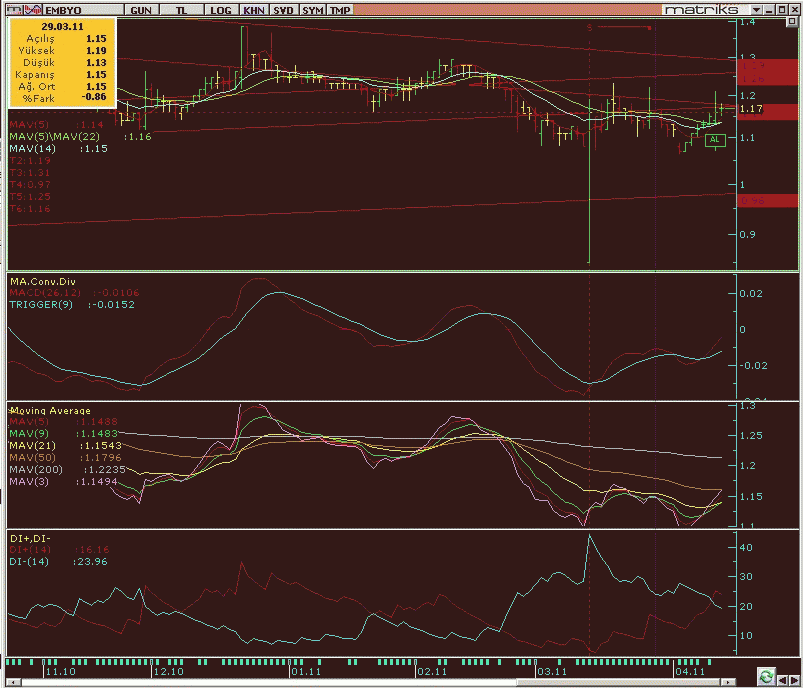Click the AL buy signal marker
803x688 pixels.
715,139
